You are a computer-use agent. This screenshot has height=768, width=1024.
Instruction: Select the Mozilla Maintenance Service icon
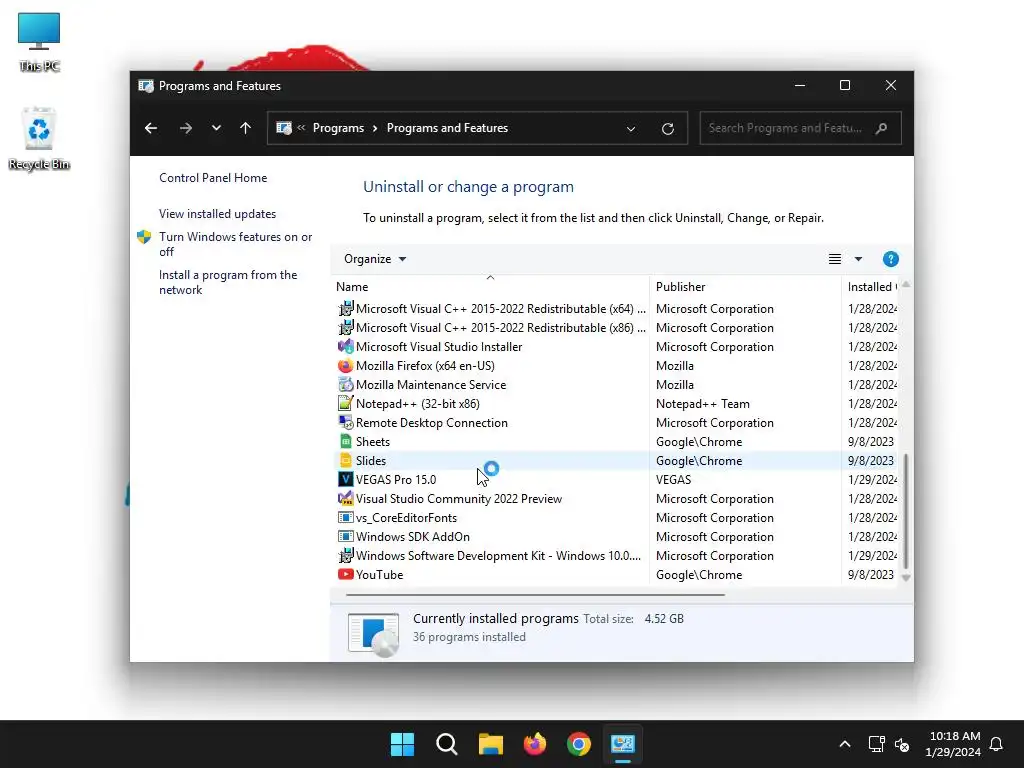[345, 385]
